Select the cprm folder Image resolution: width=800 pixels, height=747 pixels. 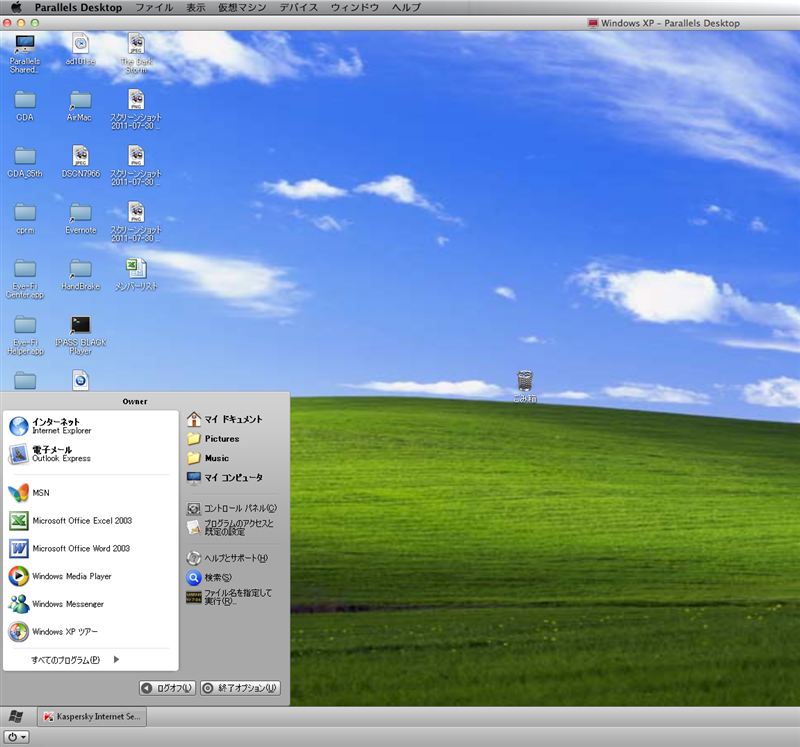(x=25, y=218)
